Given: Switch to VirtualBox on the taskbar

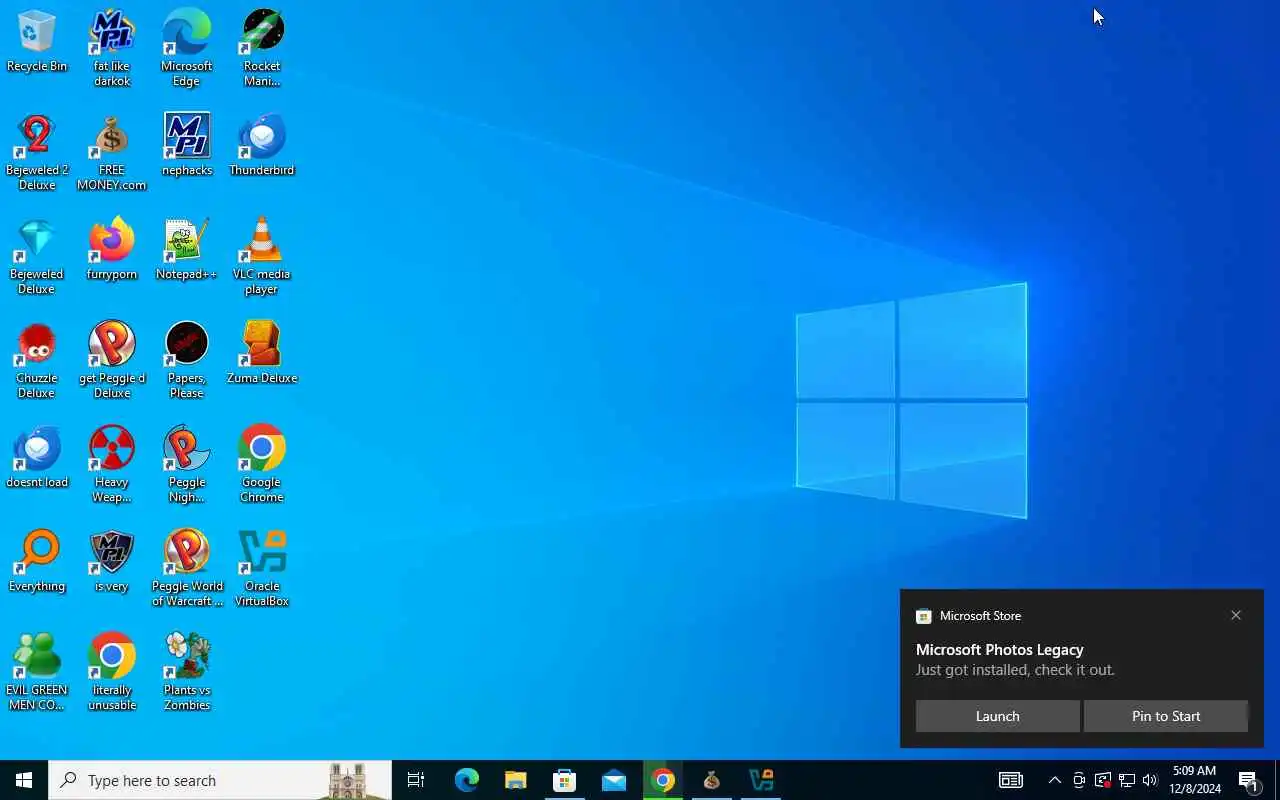Looking at the screenshot, I should point(761,780).
